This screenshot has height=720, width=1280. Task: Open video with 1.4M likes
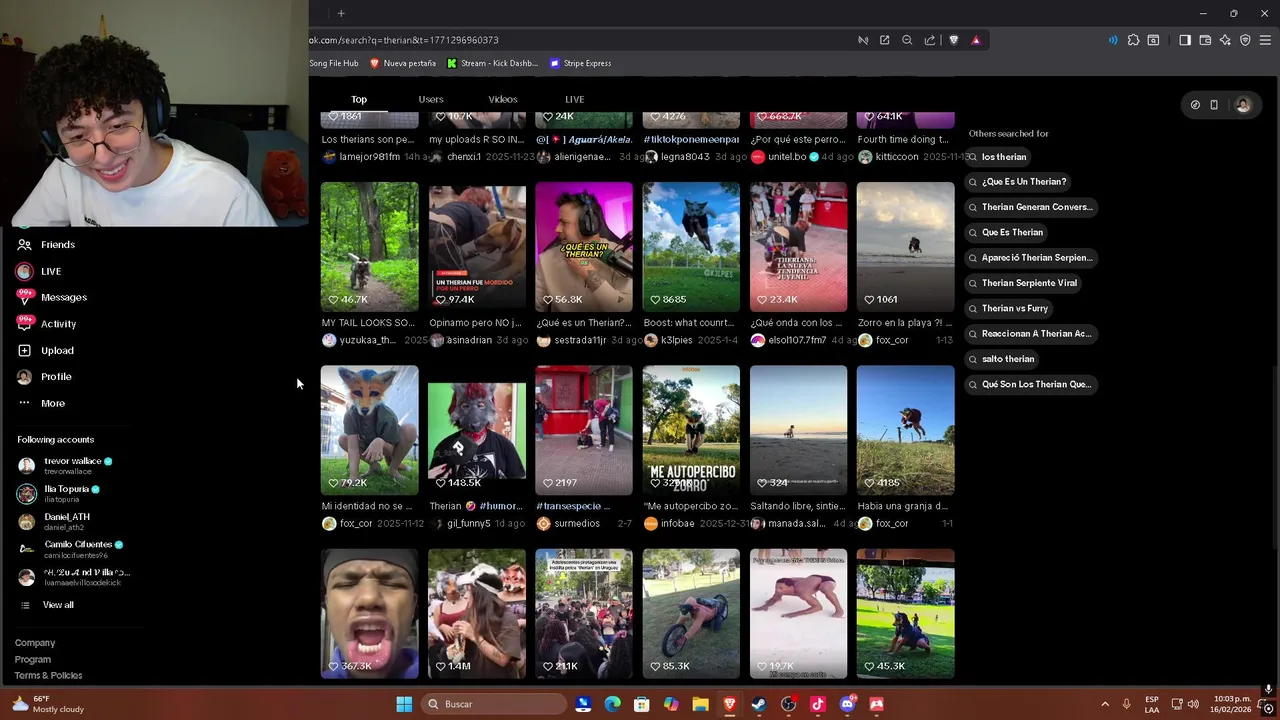click(x=477, y=613)
